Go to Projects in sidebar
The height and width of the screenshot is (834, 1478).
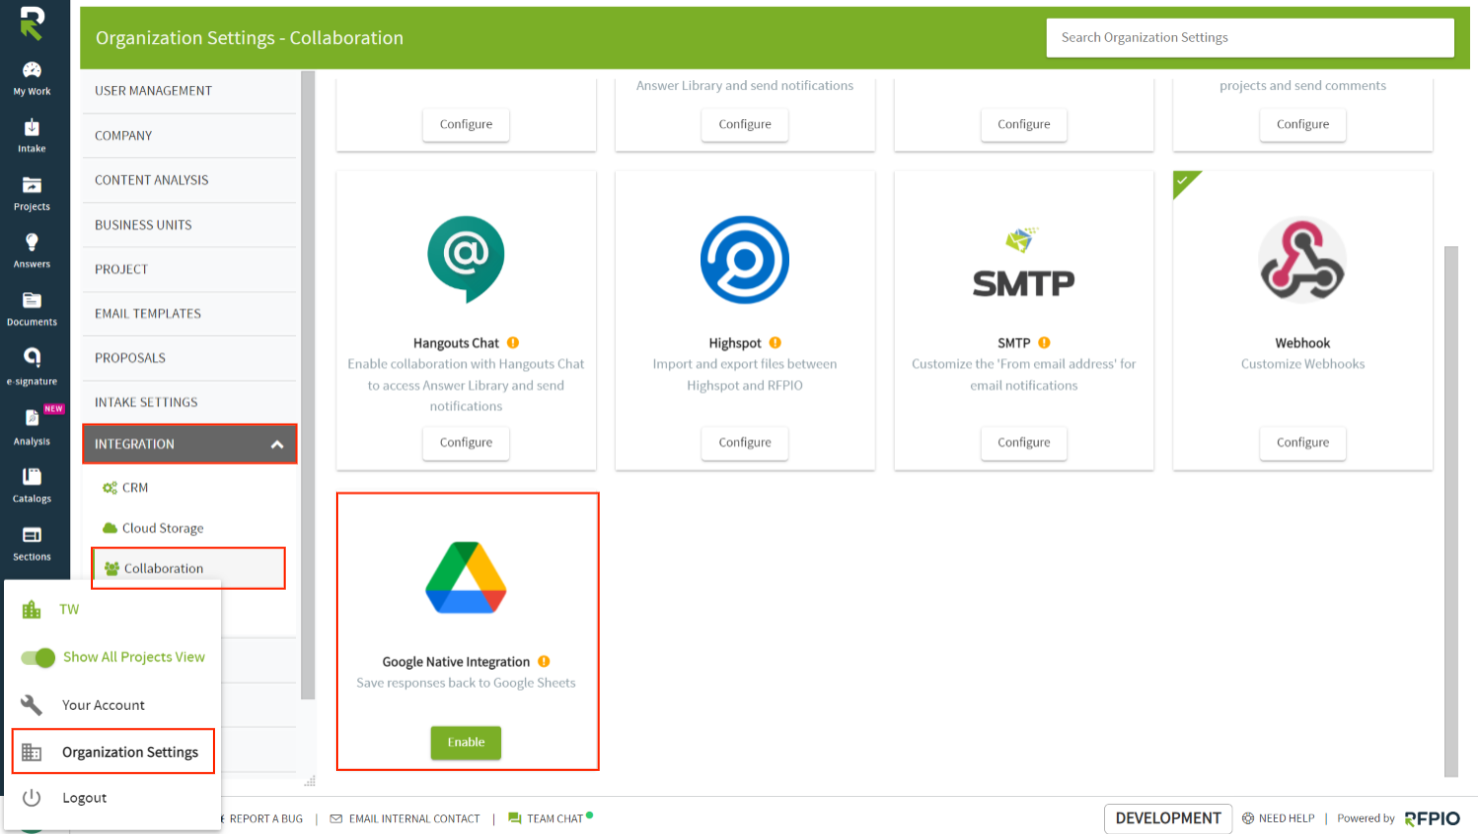pos(32,193)
